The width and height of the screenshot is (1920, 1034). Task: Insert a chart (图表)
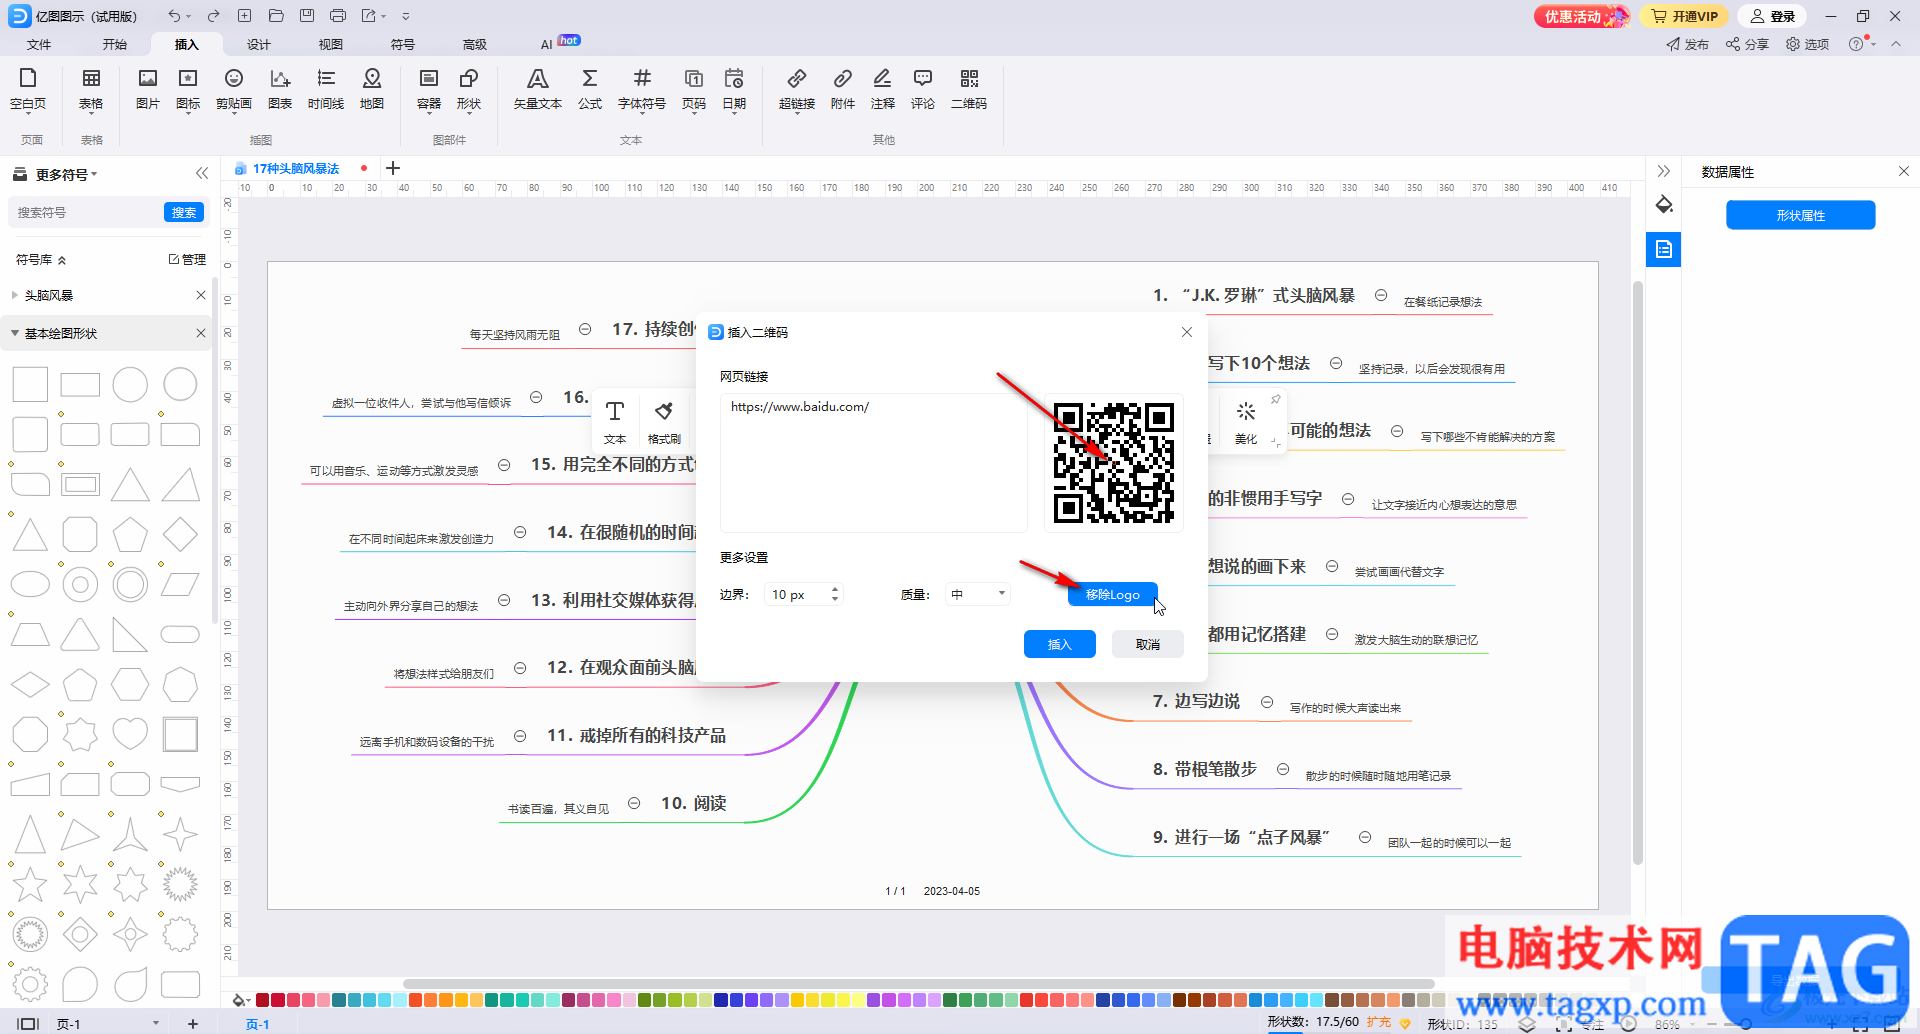coord(280,89)
